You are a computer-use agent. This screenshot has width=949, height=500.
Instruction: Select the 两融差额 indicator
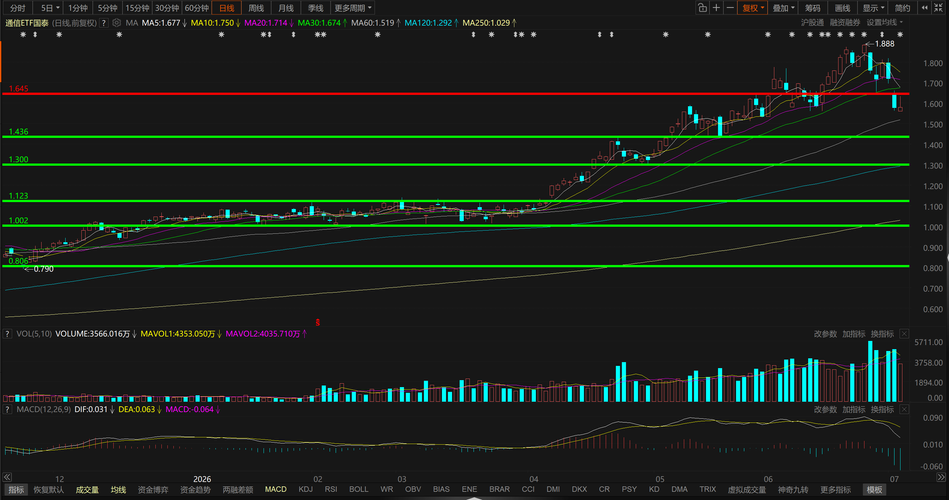click(x=238, y=490)
